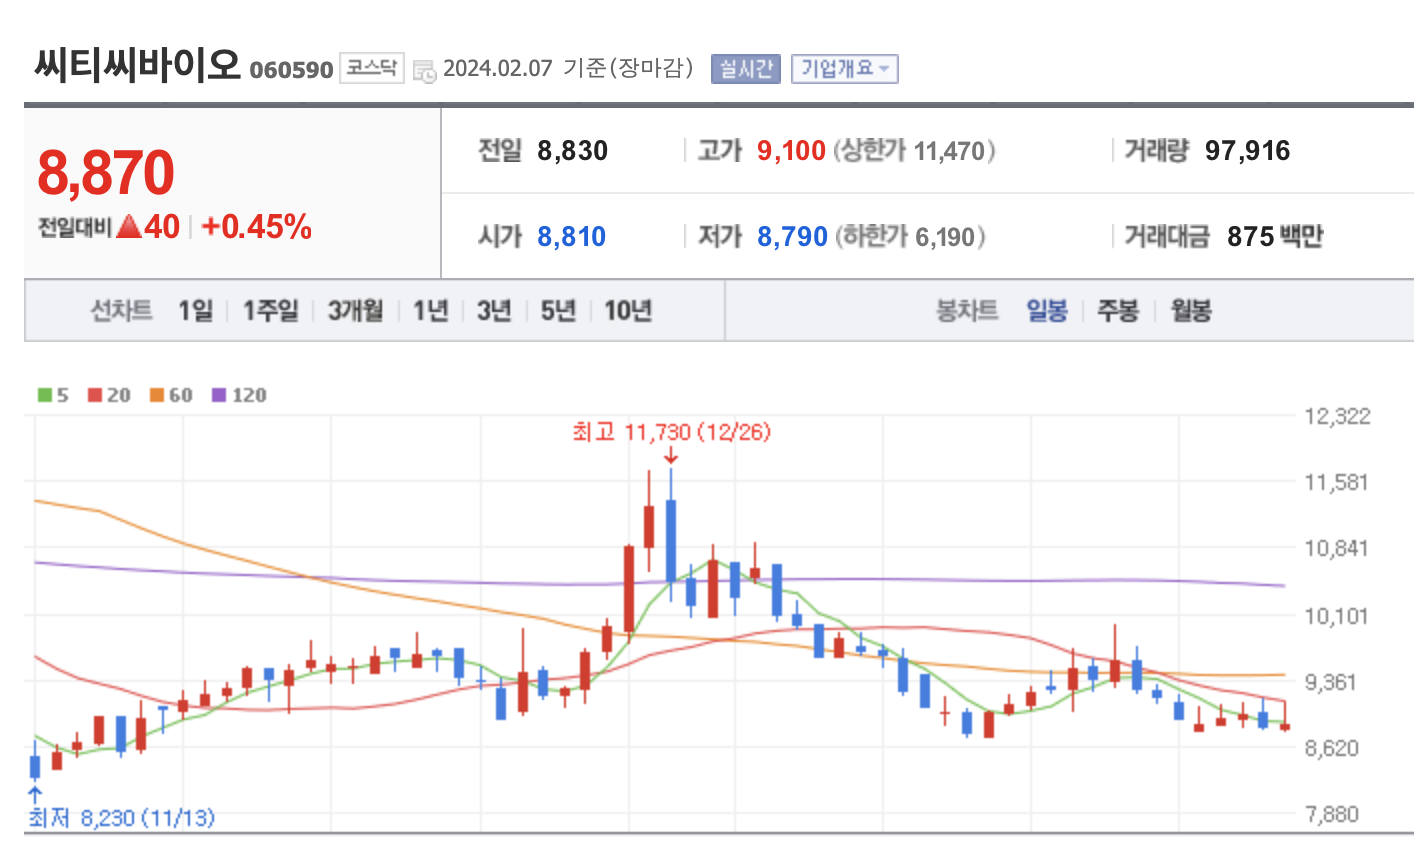Switch to the 주봉 candlestick chart
Image resolution: width=1414 pixels, height=842 pixels.
[x=1118, y=311]
